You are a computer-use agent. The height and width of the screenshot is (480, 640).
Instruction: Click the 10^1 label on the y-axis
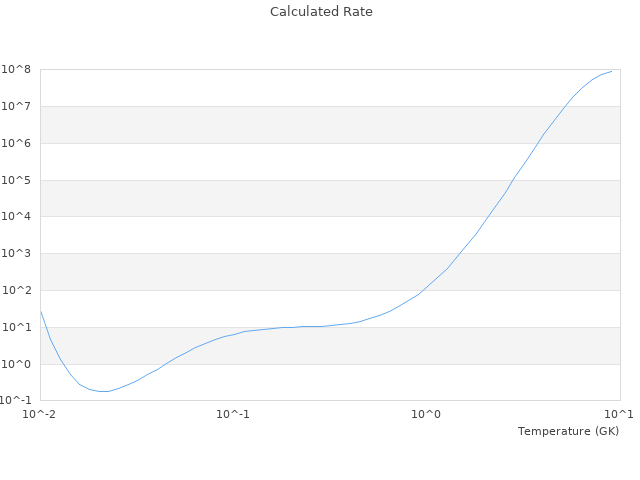(x=17, y=328)
